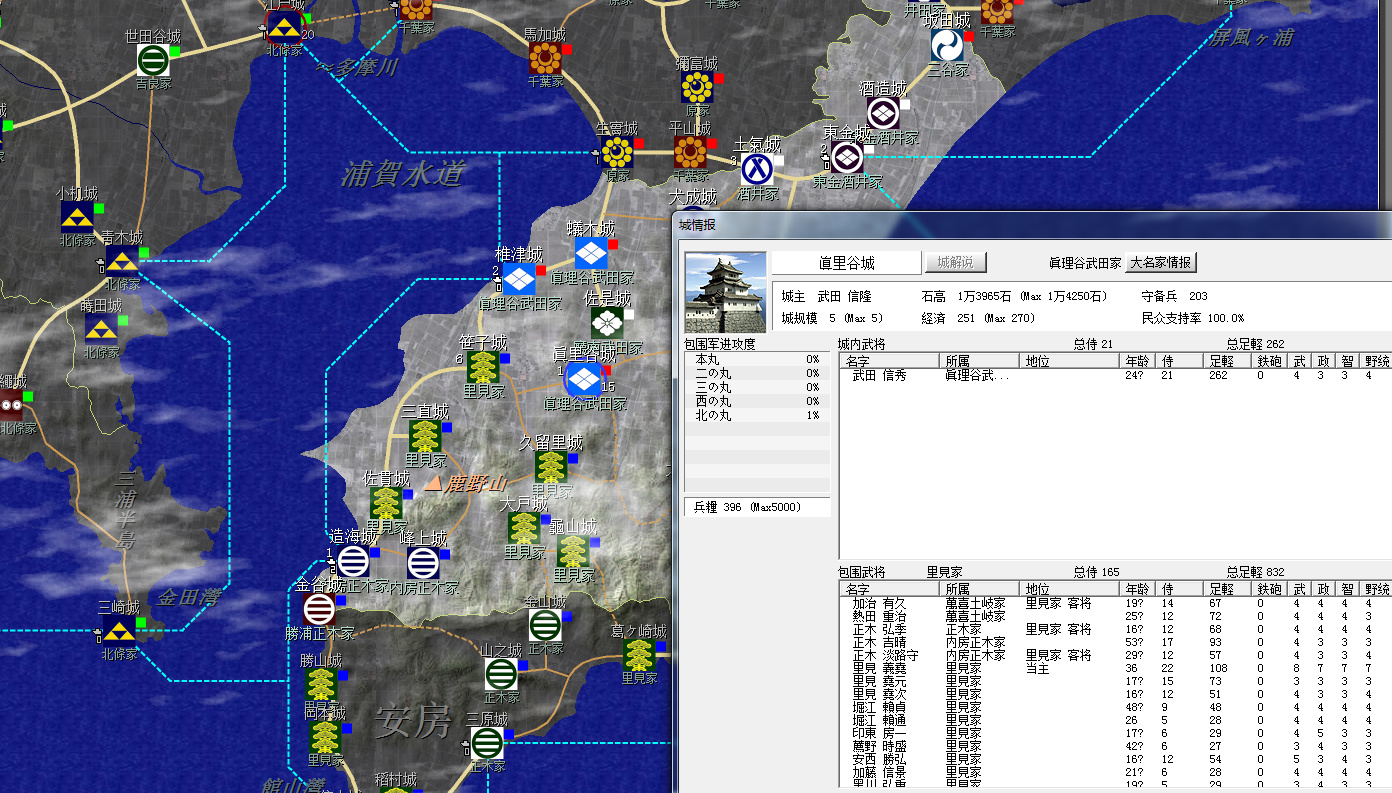
Task: Select the 坂田城 castle icon
Action: pyautogui.click(x=946, y=45)
